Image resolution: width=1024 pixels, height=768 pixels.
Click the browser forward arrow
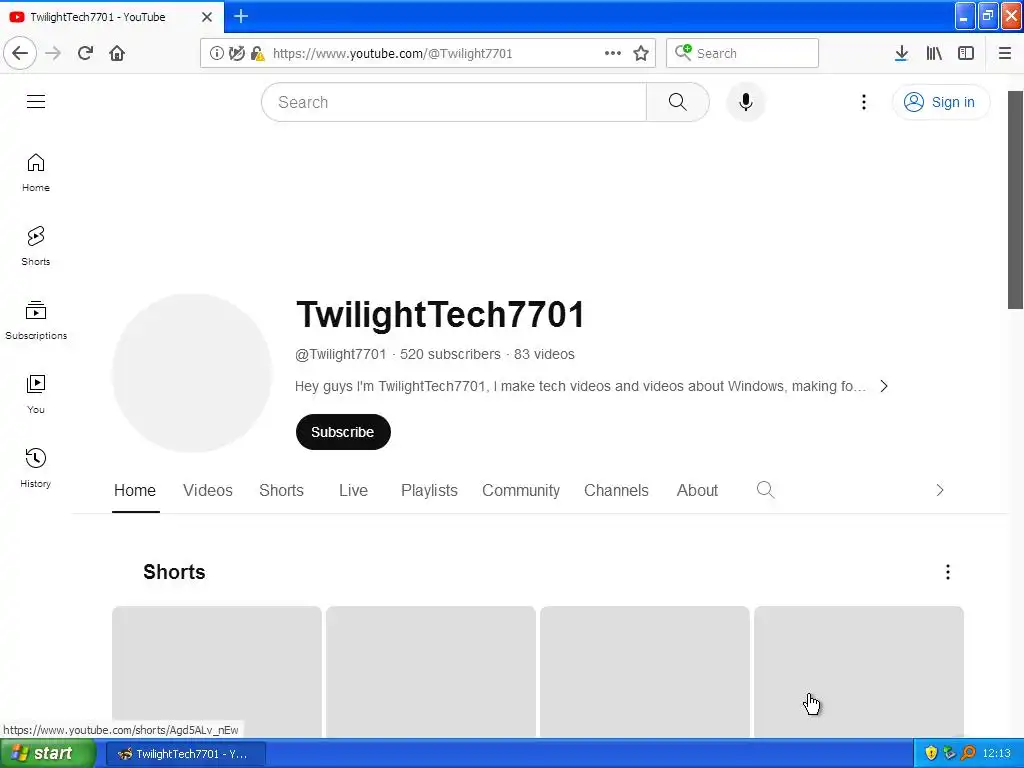coord(53,53)
